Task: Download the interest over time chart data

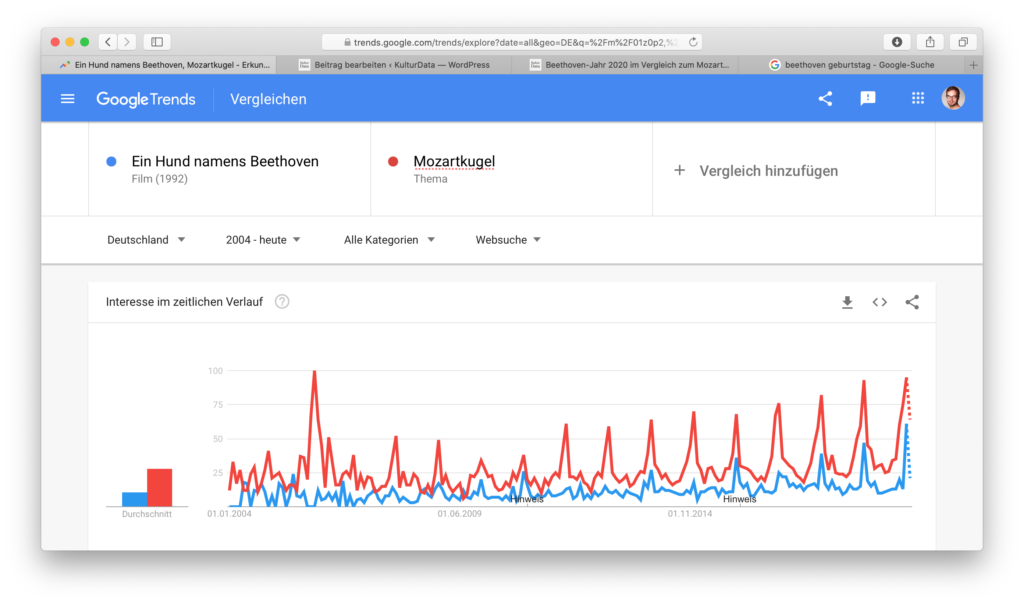Action: [x=847, y=302]
